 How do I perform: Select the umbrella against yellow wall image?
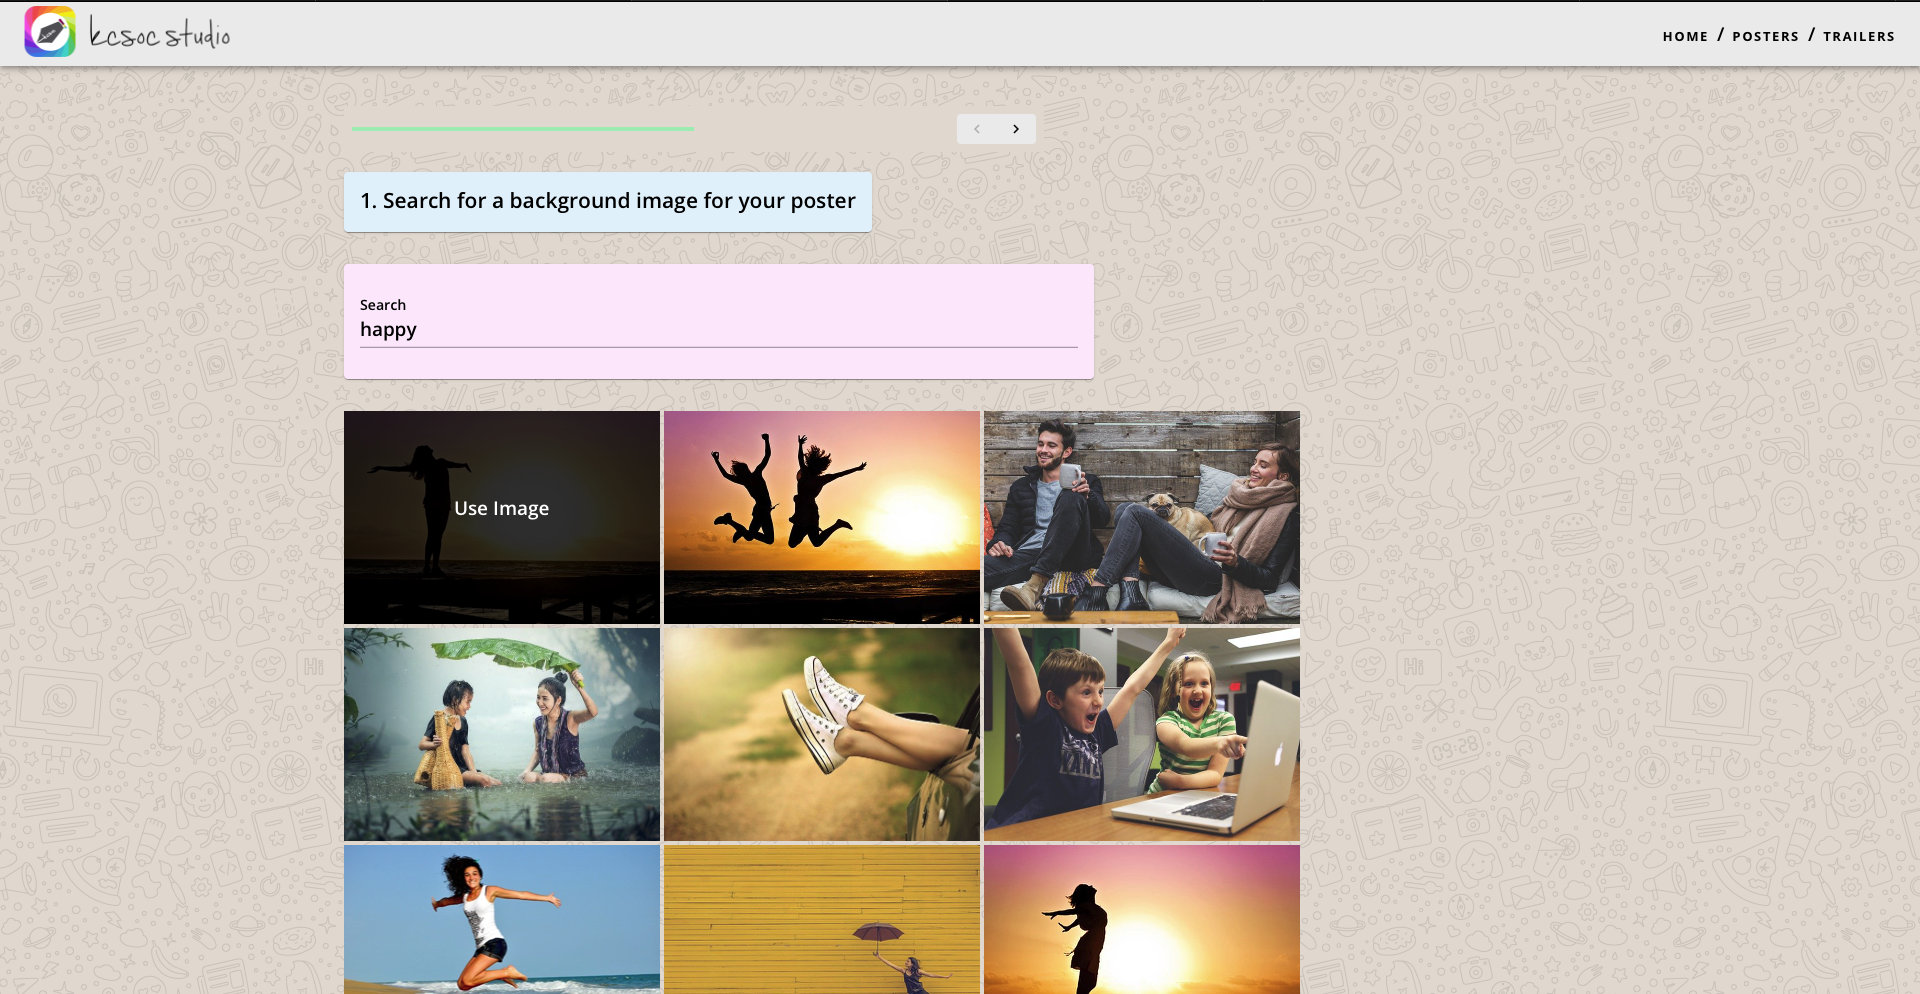[822, 919]
